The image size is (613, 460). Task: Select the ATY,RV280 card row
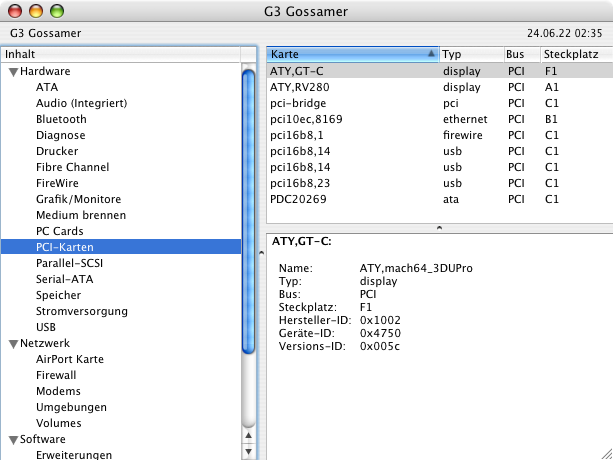coord(440,87)
